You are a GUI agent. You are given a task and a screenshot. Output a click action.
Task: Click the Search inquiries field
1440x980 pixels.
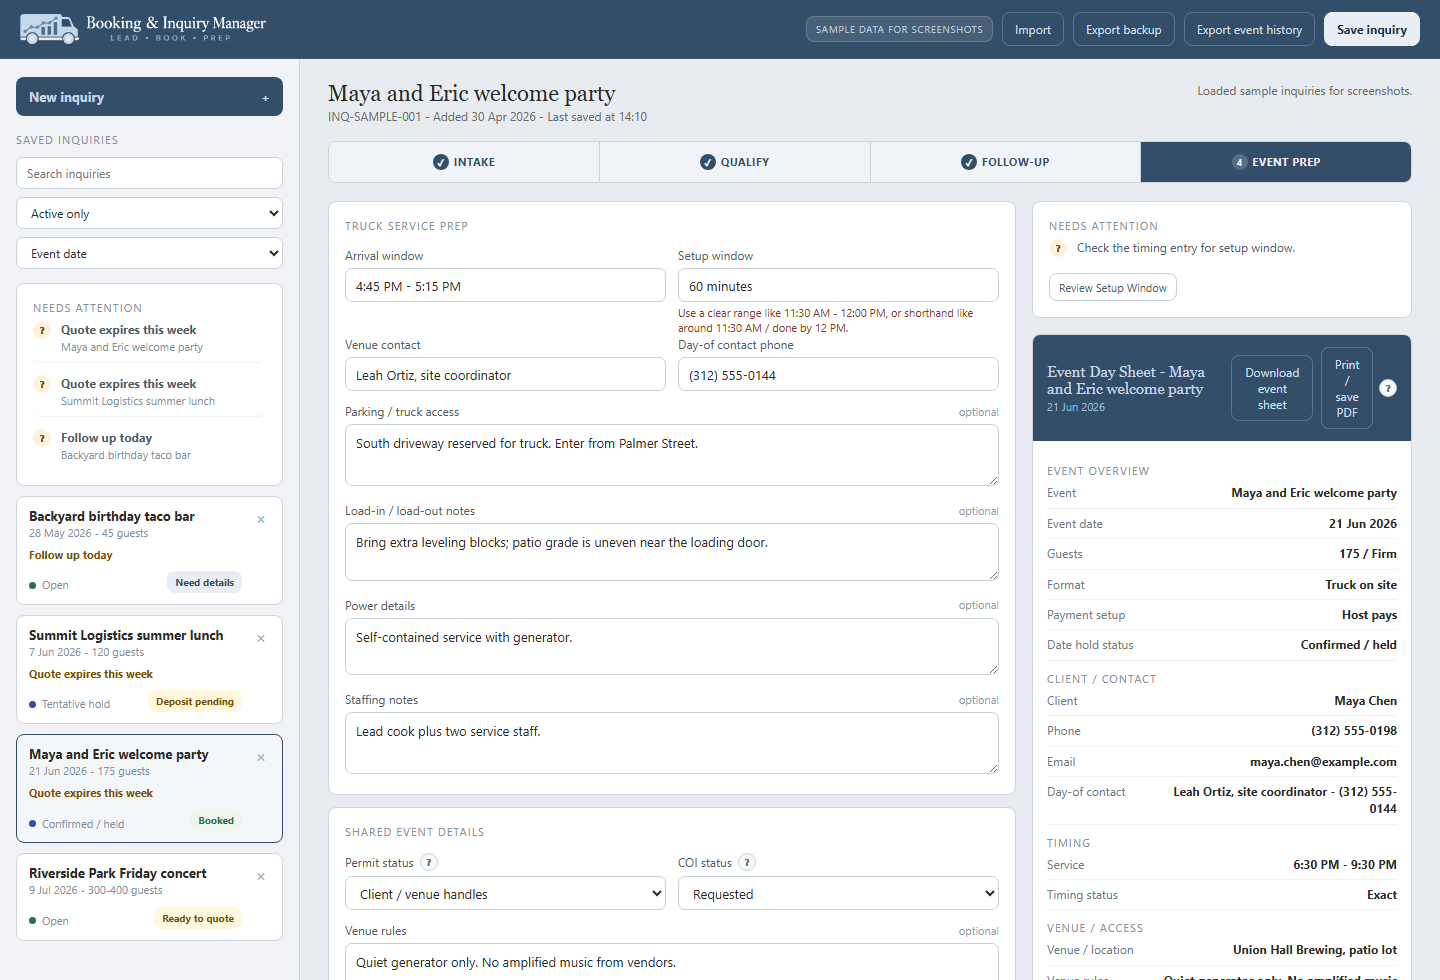(x=149, y=173)
